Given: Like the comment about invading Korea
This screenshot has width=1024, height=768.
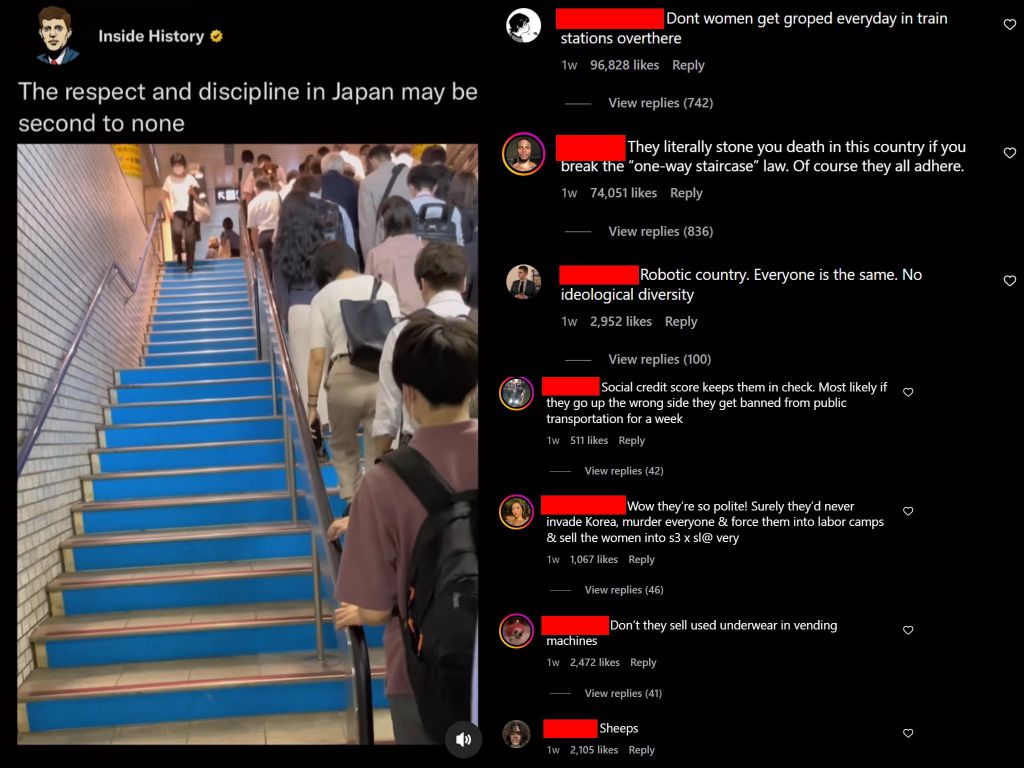Looking at the screenshot, I should pyautogui.click(x=908, y=511).
